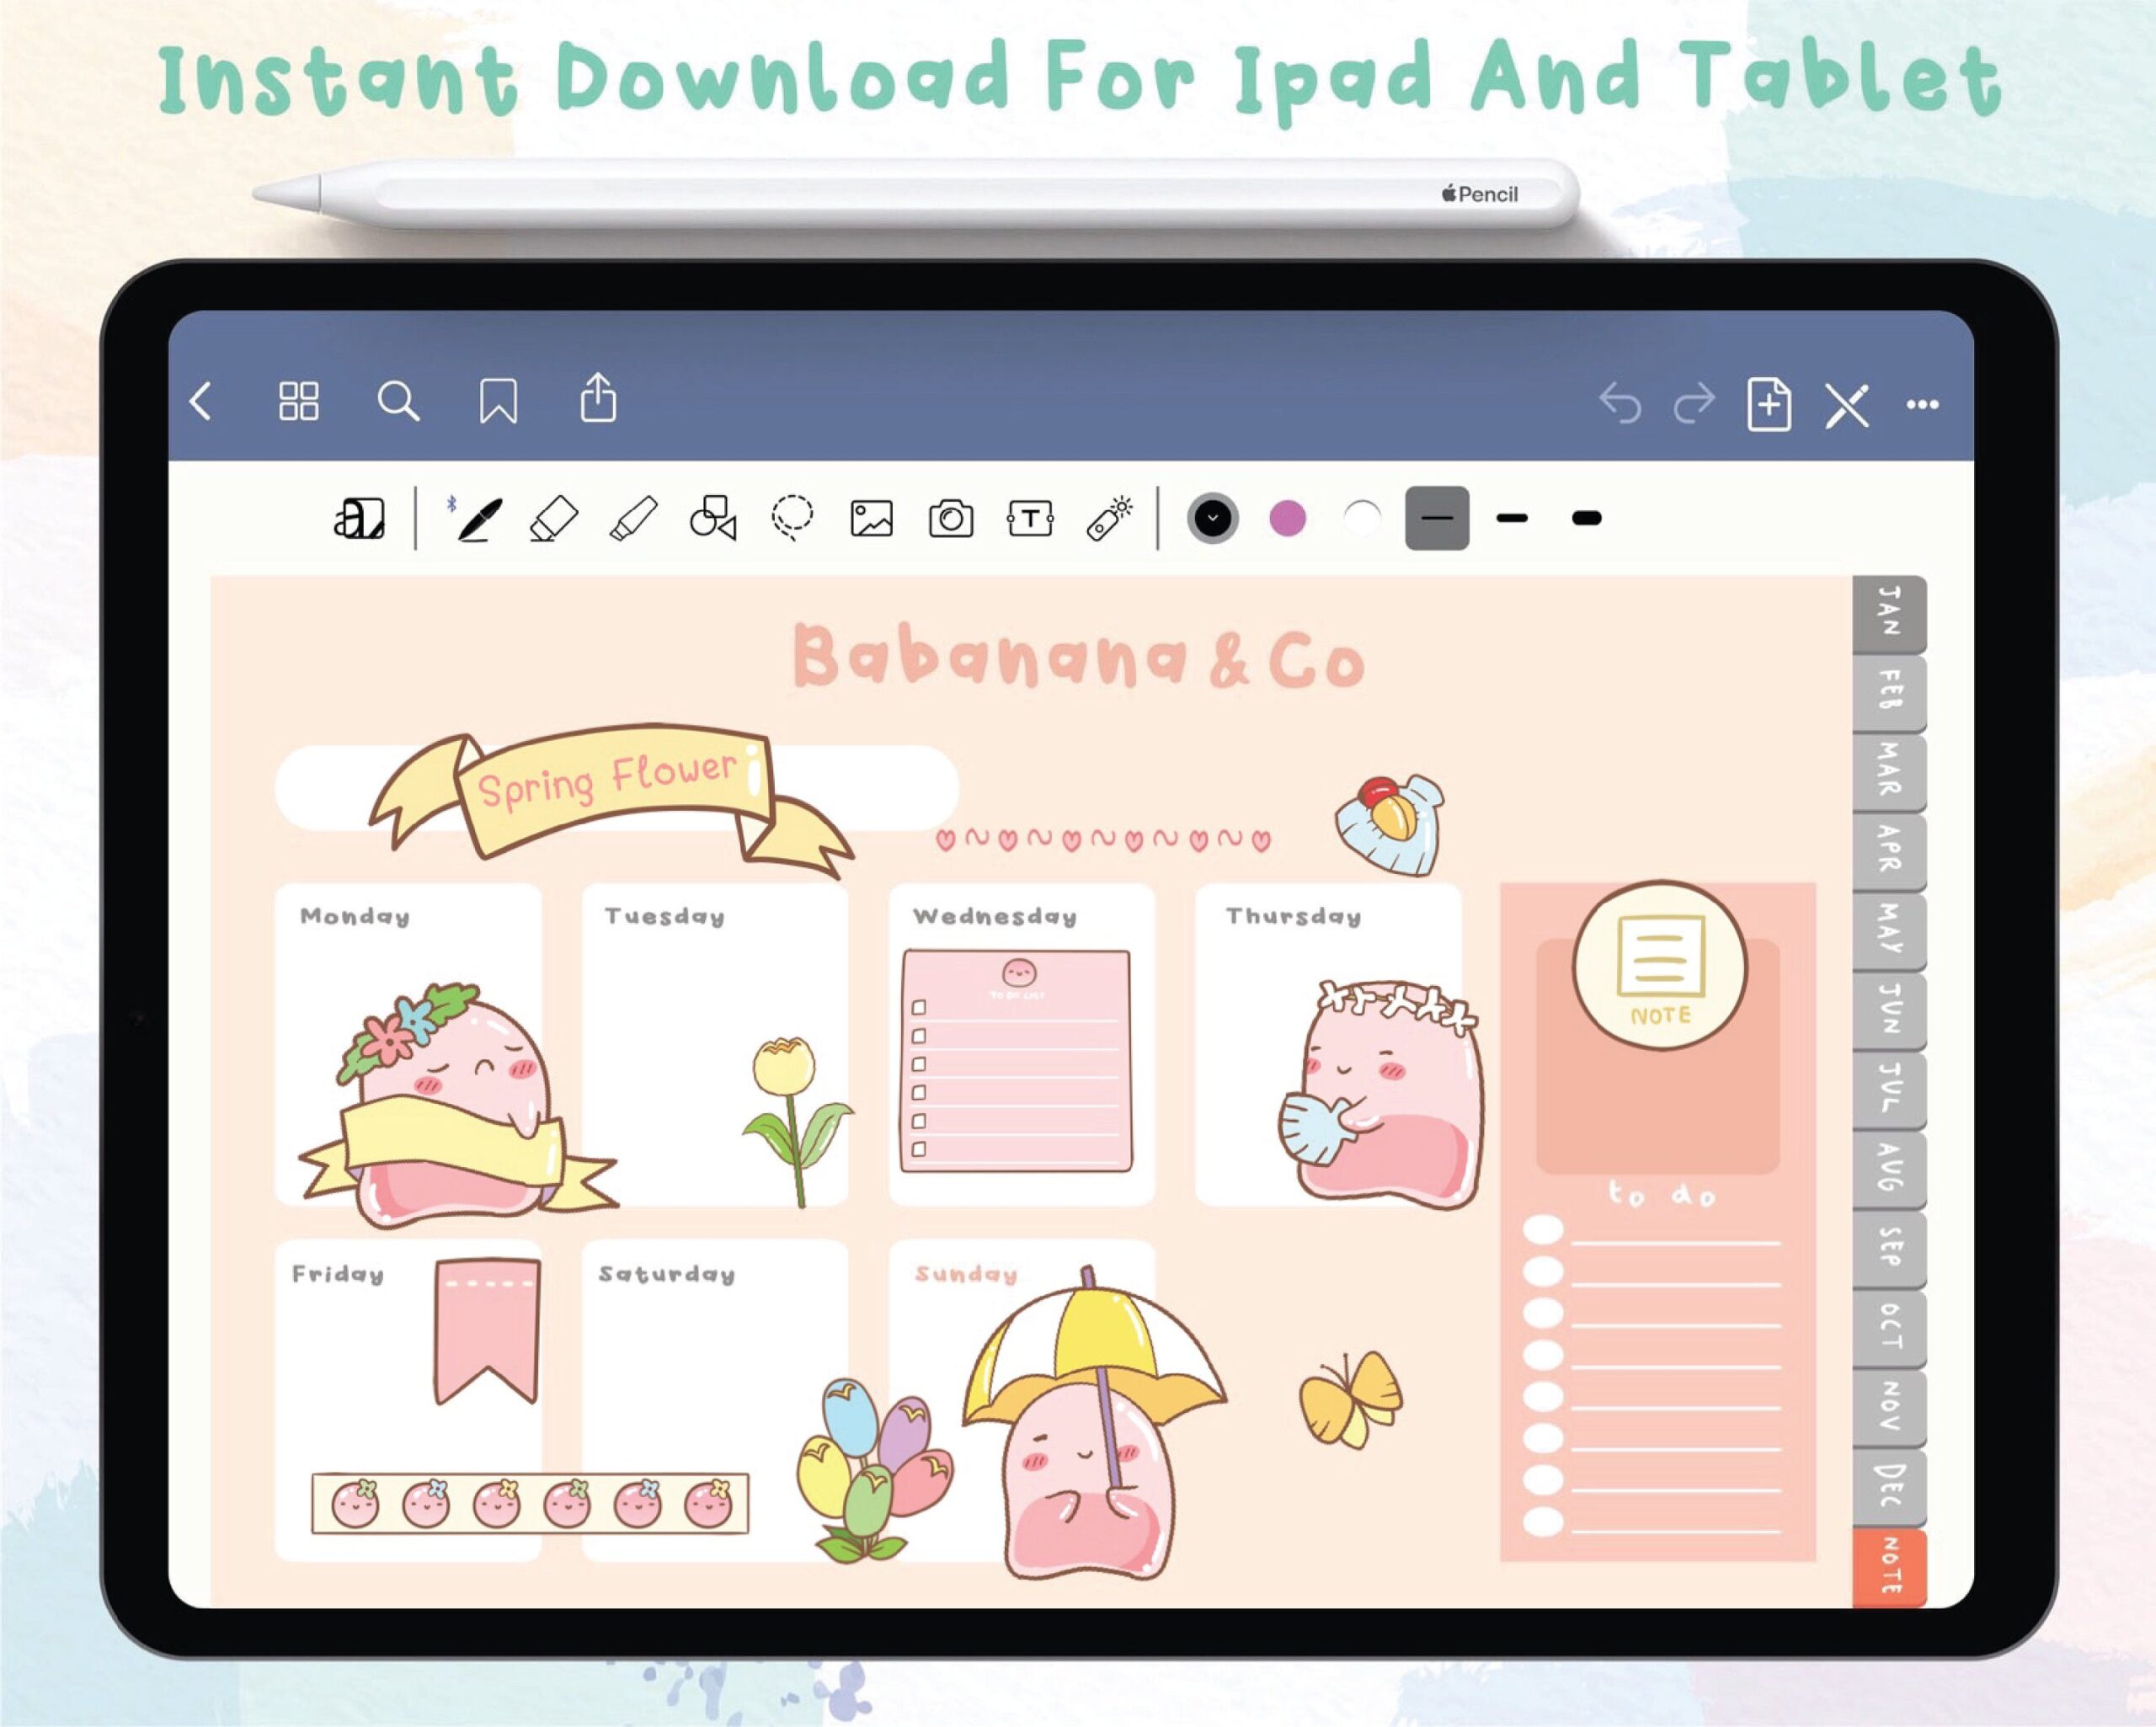Choose the black pen color
Image resolution: width=2156 pixels, height=1727 pixels.
[x=1213, y=518]
